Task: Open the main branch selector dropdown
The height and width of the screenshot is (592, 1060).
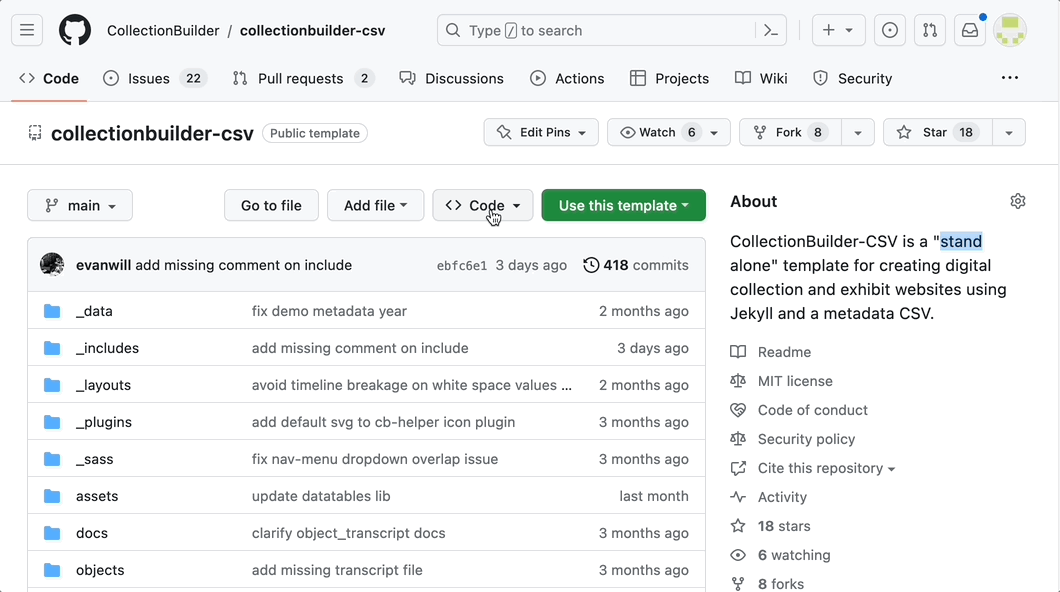Action: tap(79, 205)
